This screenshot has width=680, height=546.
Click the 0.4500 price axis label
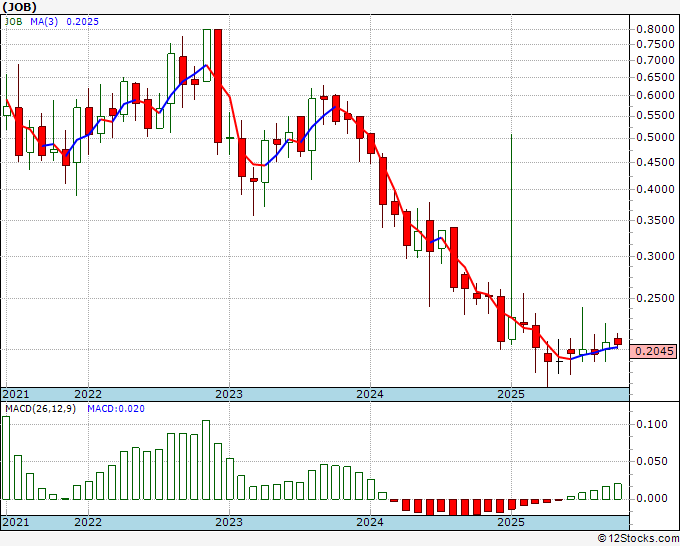655,162
